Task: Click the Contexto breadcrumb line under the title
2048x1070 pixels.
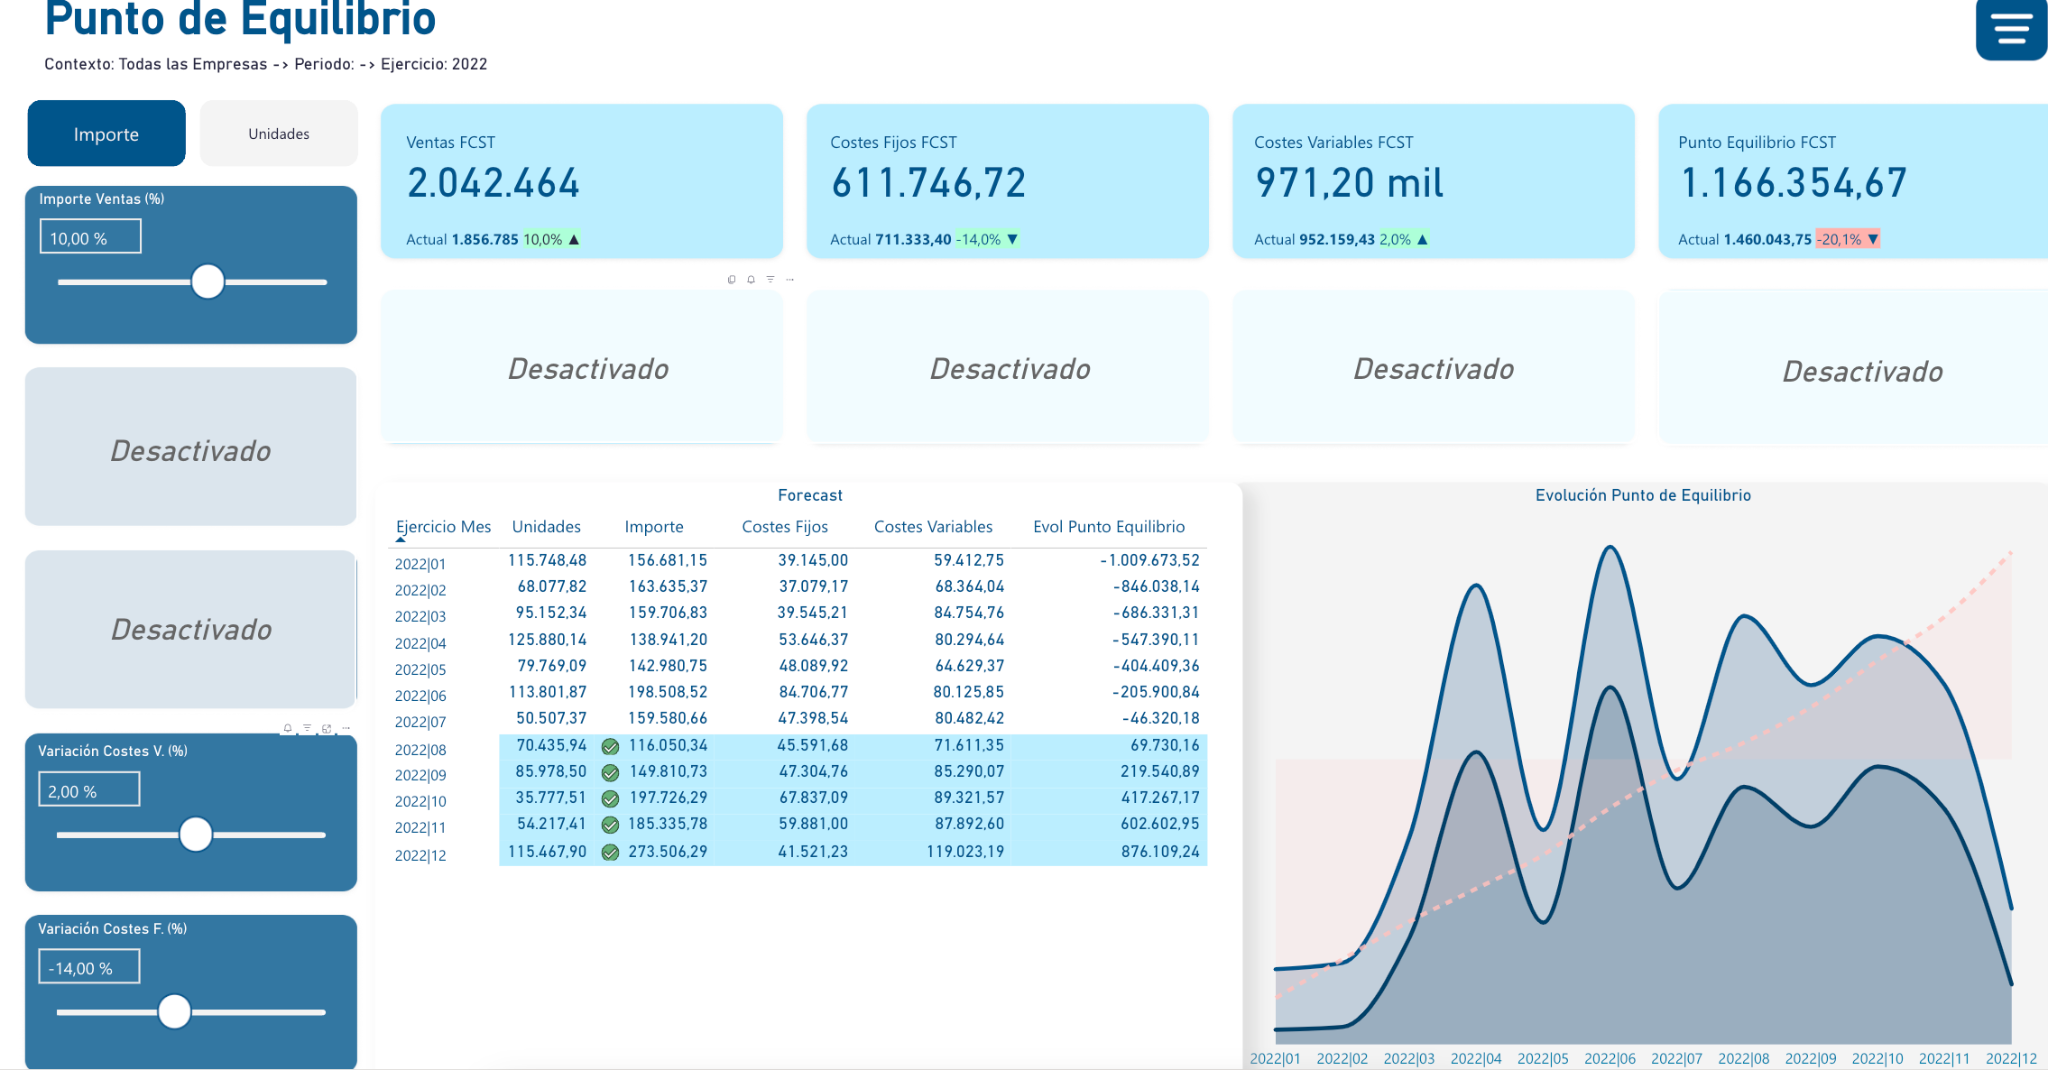Action: tap(266, 64)
